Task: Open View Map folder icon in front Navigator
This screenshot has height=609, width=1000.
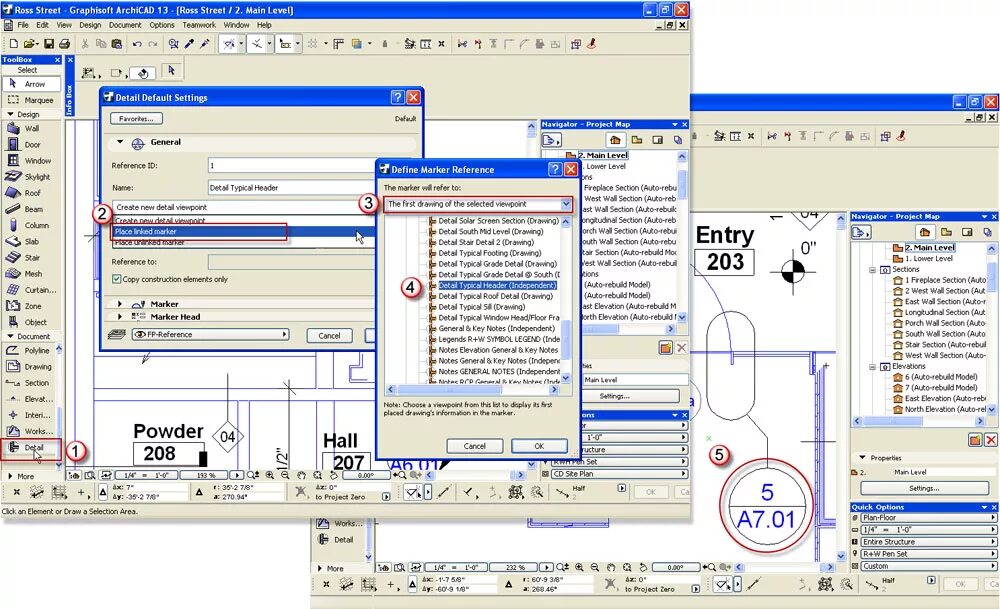Action: tap(636, 140)
